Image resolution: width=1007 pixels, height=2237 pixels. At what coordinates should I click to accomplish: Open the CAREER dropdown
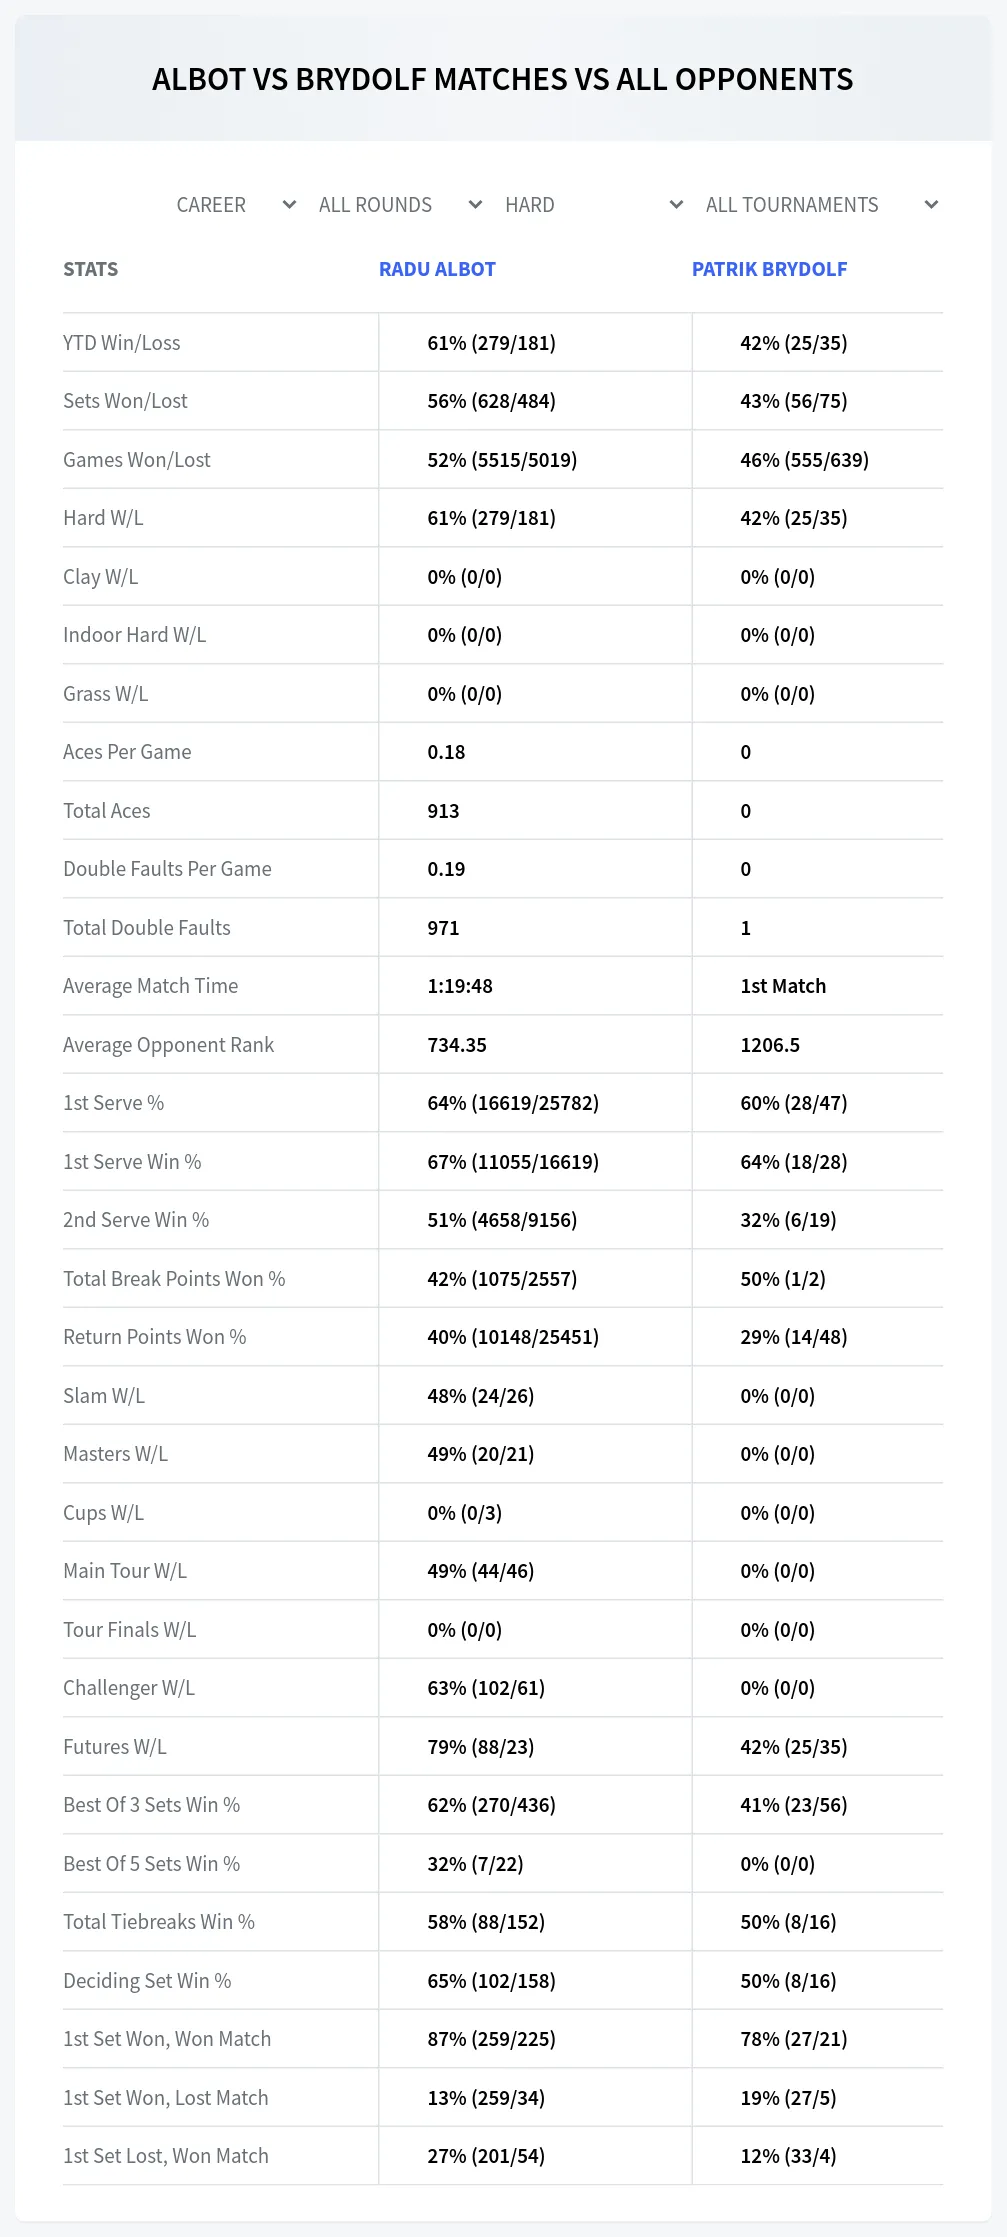pos(235,205)
